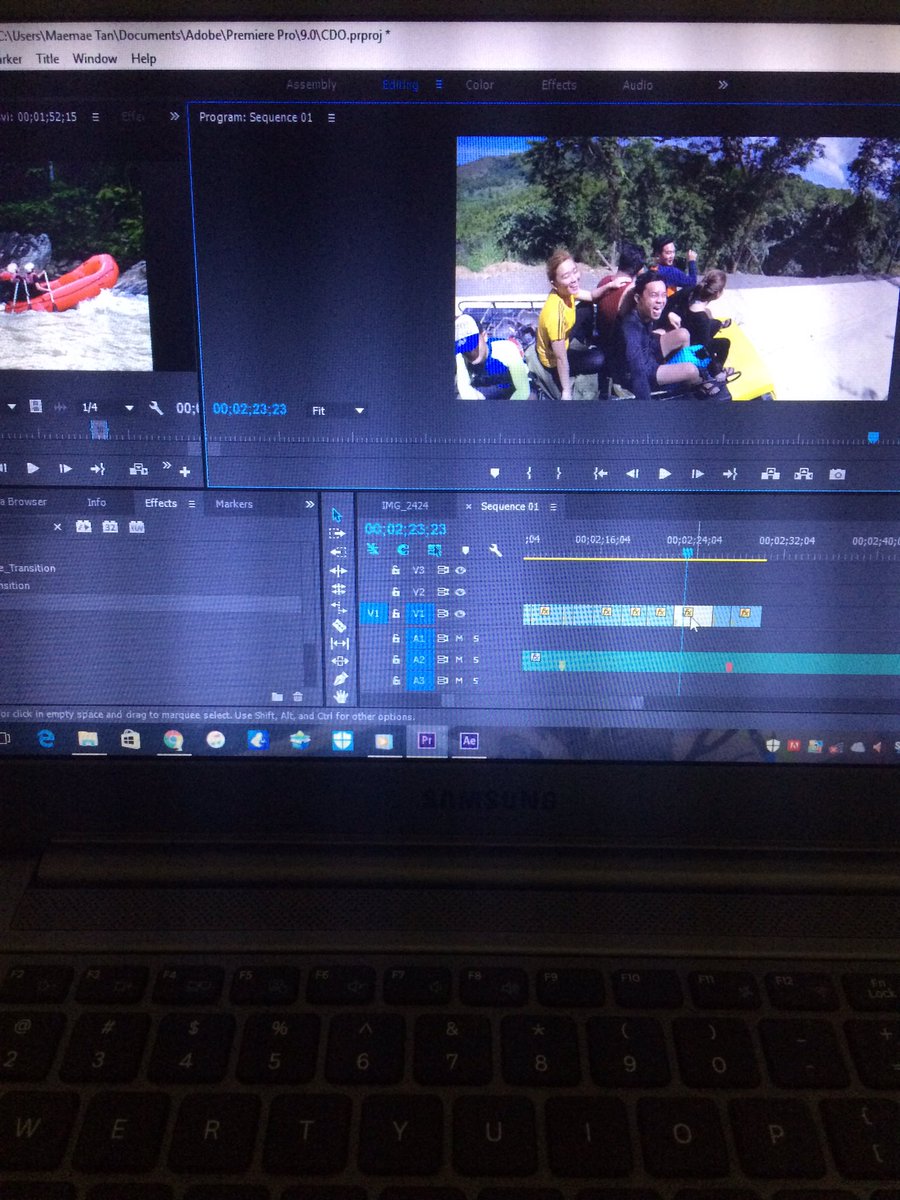Step back one frame in Program monitor

[632, 474]
